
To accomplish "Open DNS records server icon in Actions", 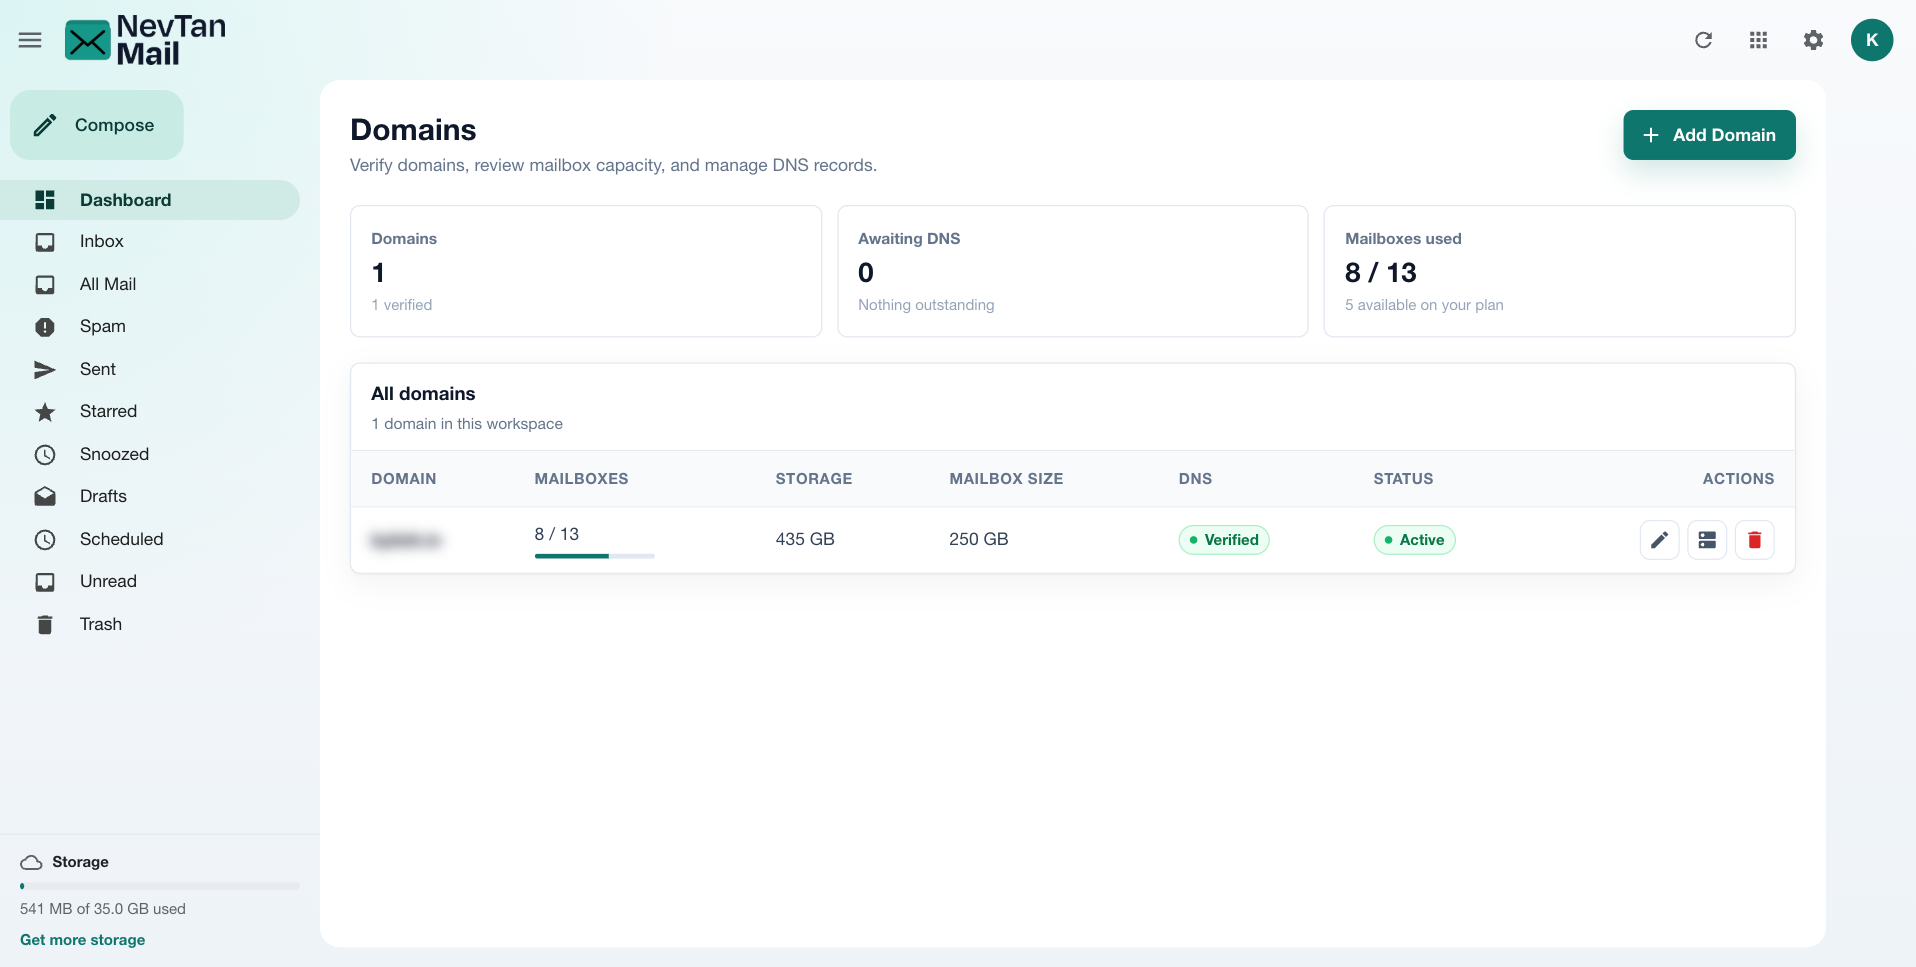I will click(1707, 540).
